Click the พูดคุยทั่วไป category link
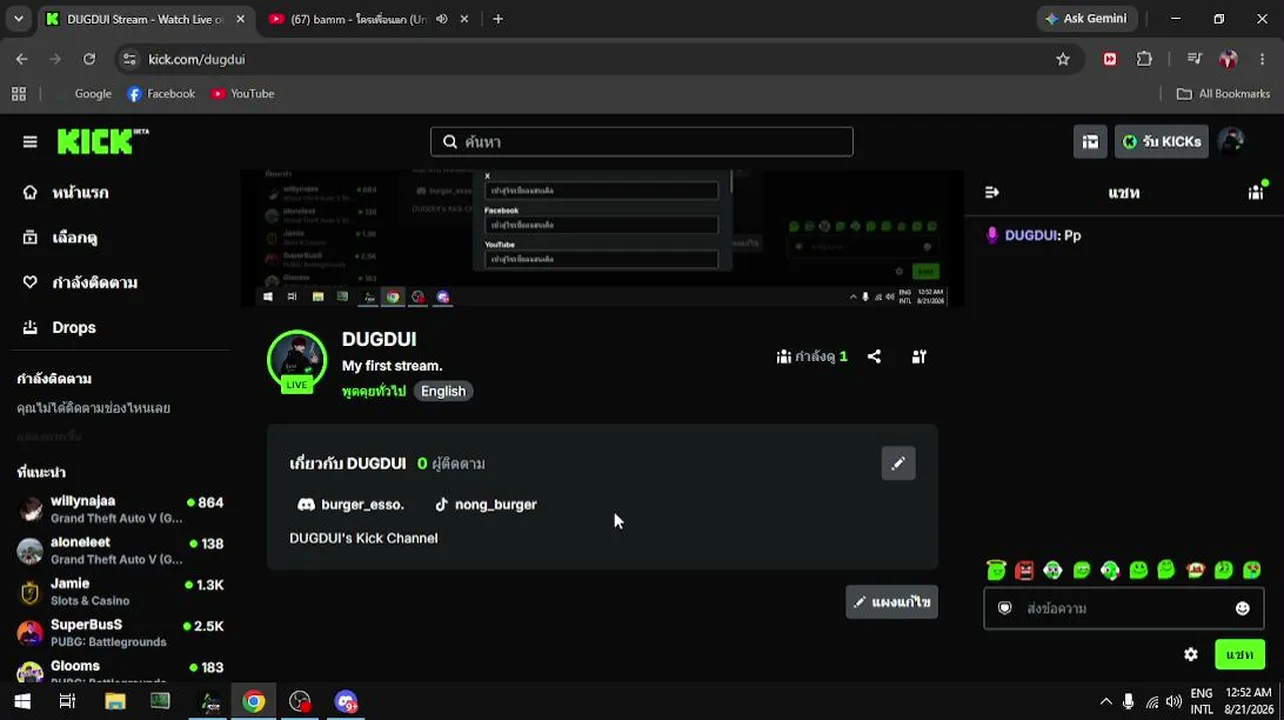Viewport: 1284px width, 720px height. coord(374,391)
